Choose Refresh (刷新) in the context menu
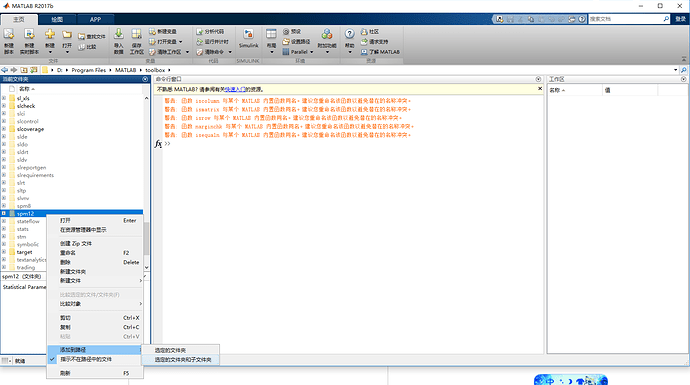 click(95, 373)
